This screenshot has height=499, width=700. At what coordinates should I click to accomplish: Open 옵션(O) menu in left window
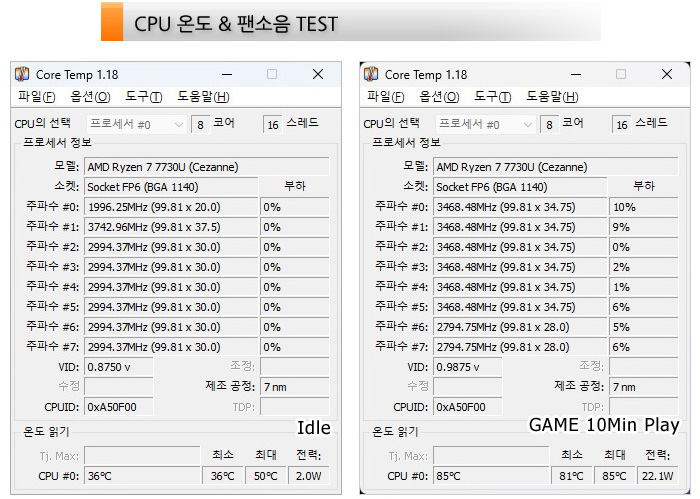[x=90, y=96]
